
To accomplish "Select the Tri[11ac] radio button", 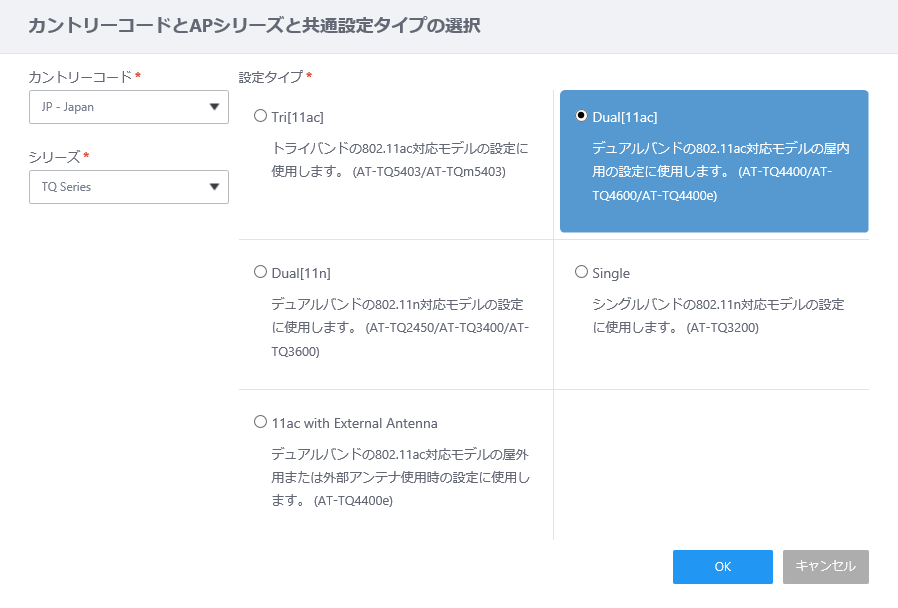I will tap(261, 116).
